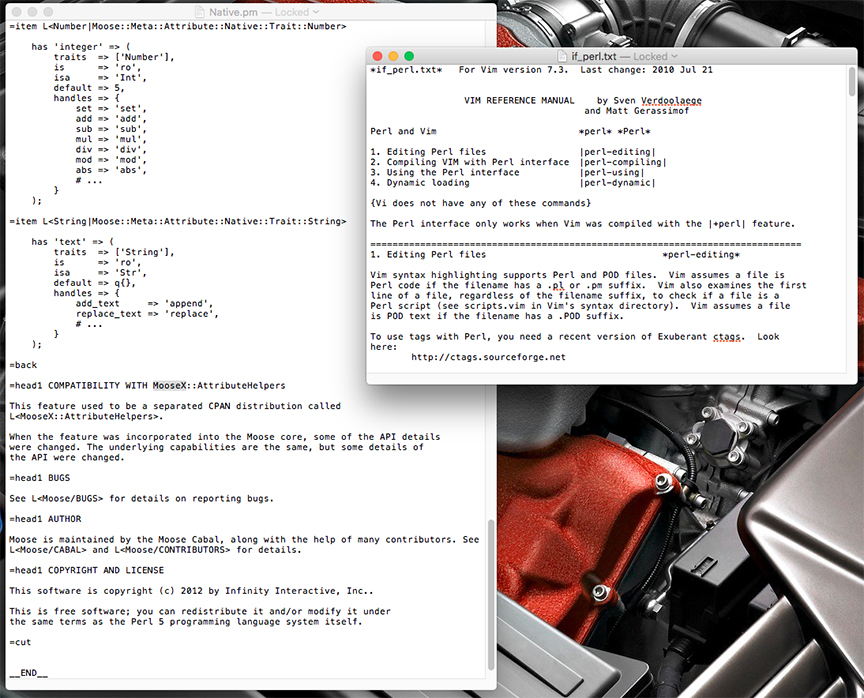Viewport: 864px width, 698px height.
Task: Click the |perl-editing| tag in contents list
Action: pos(617,151)
